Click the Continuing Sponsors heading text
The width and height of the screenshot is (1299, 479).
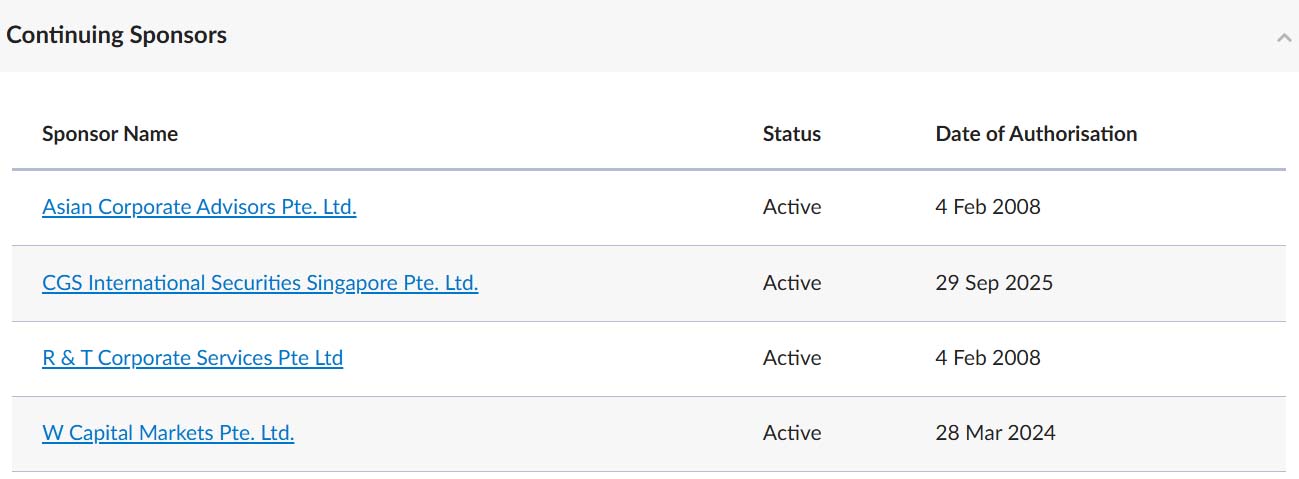116,35
